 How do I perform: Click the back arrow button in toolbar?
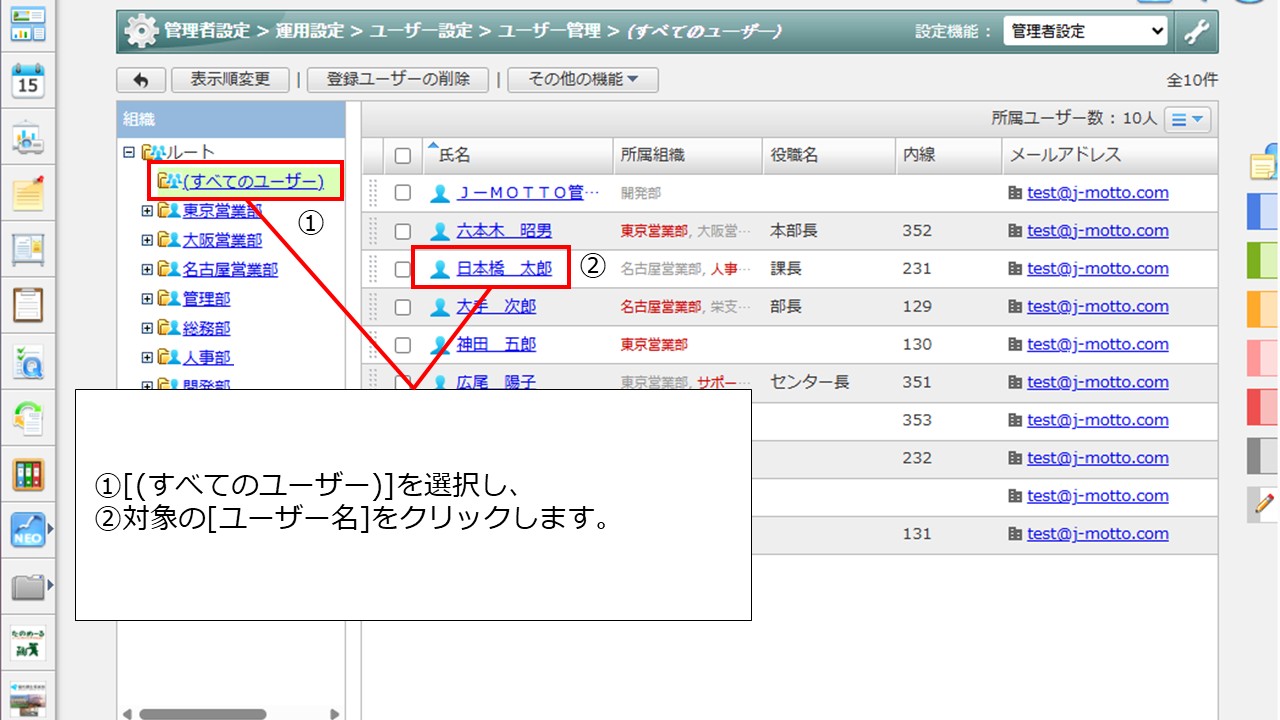[x=141, y=80]
